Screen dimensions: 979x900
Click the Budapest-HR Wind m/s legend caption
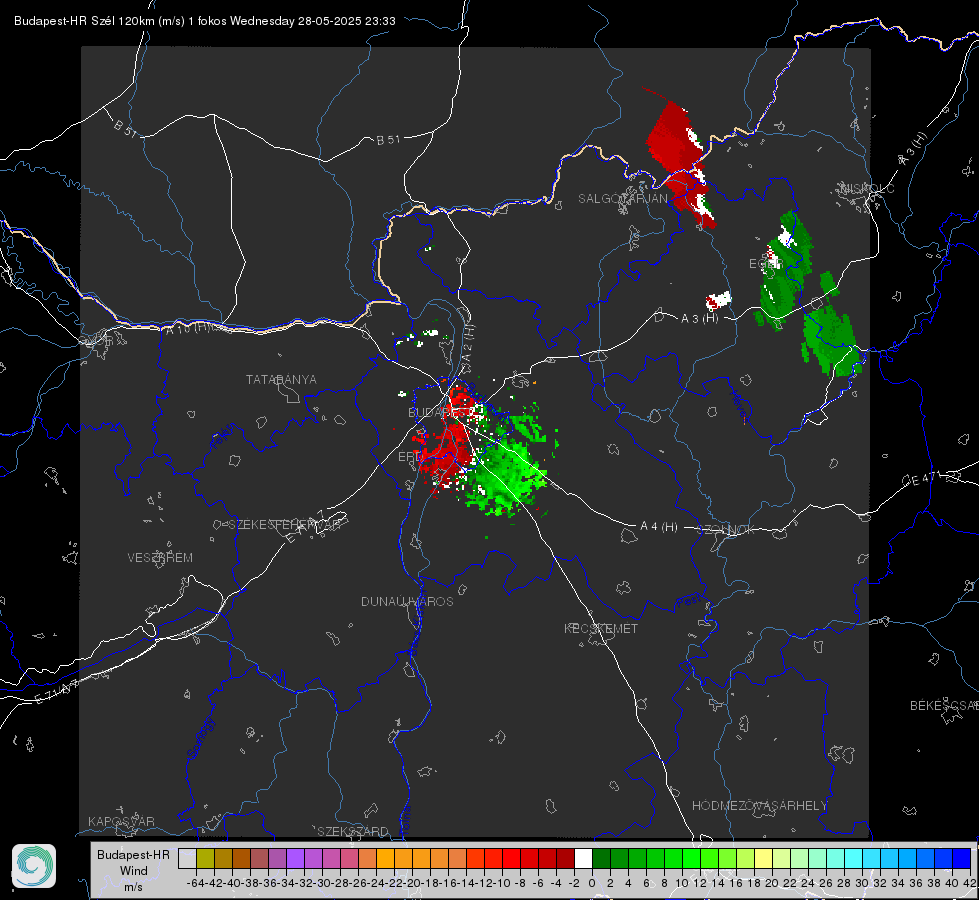[x=133, y=871]
